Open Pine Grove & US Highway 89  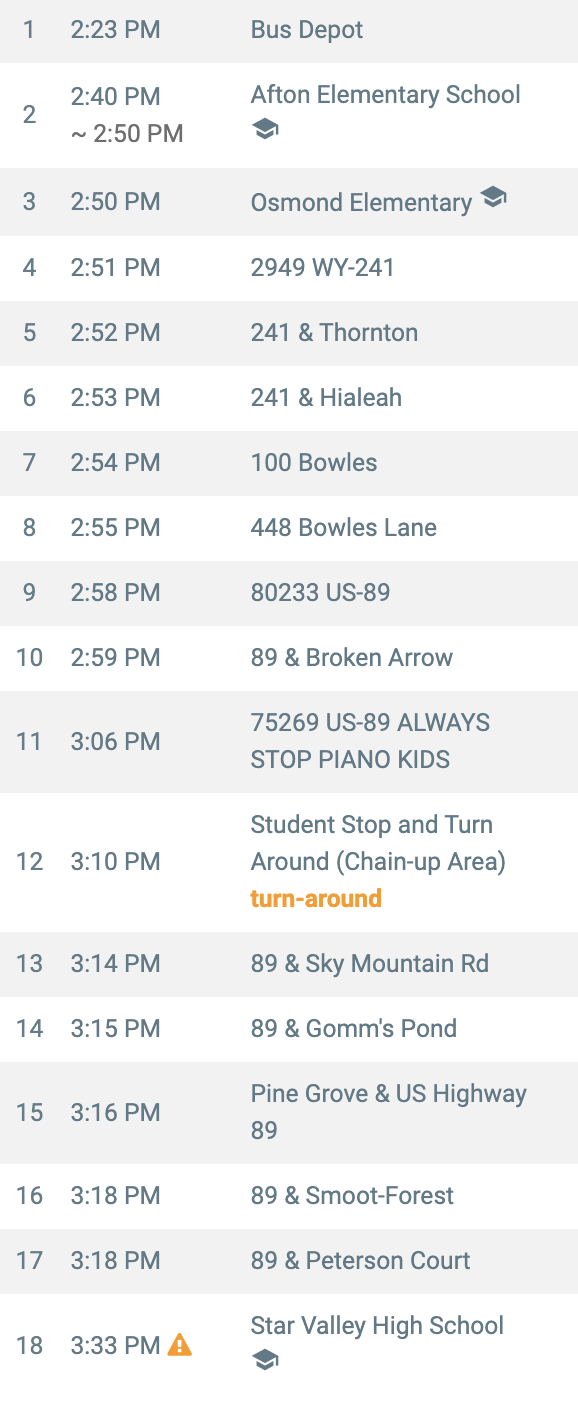289,1112
